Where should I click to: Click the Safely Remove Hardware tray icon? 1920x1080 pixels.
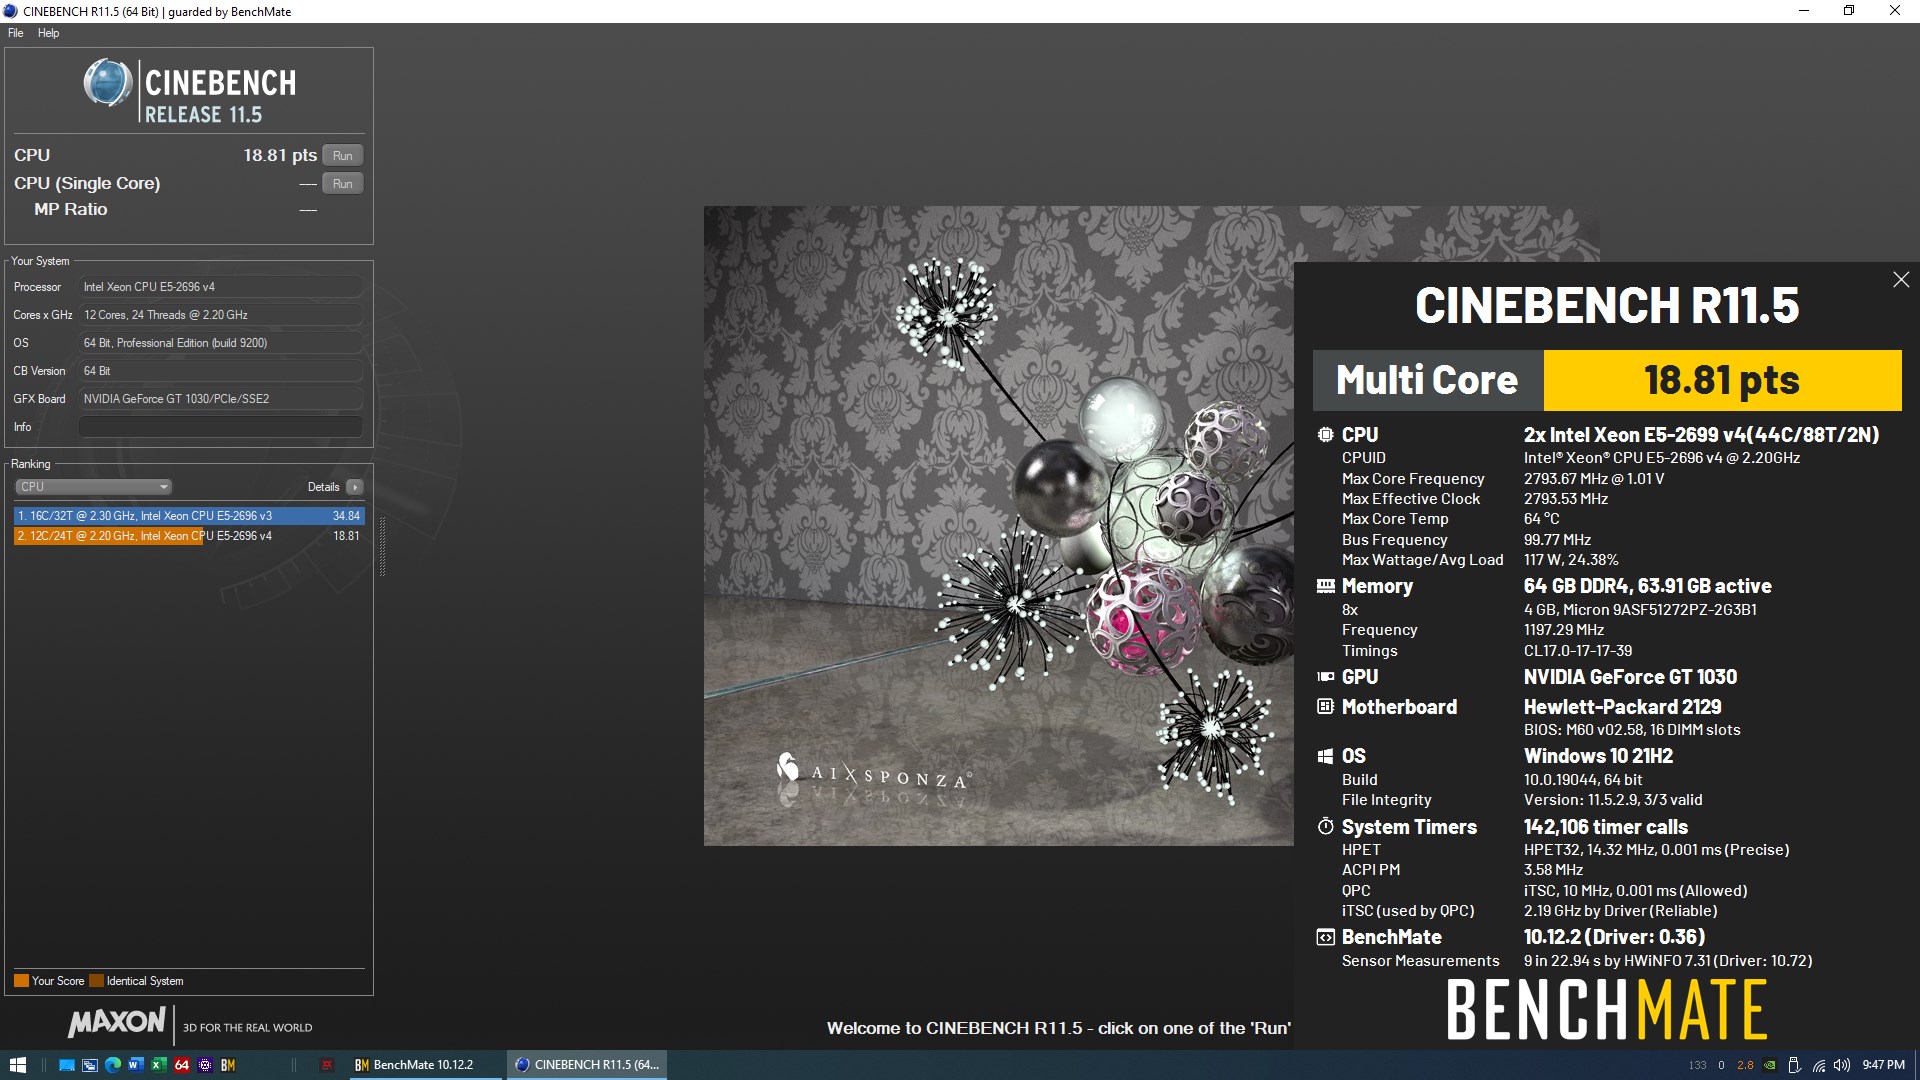pyautogui.click(x=1794, y=1065)
